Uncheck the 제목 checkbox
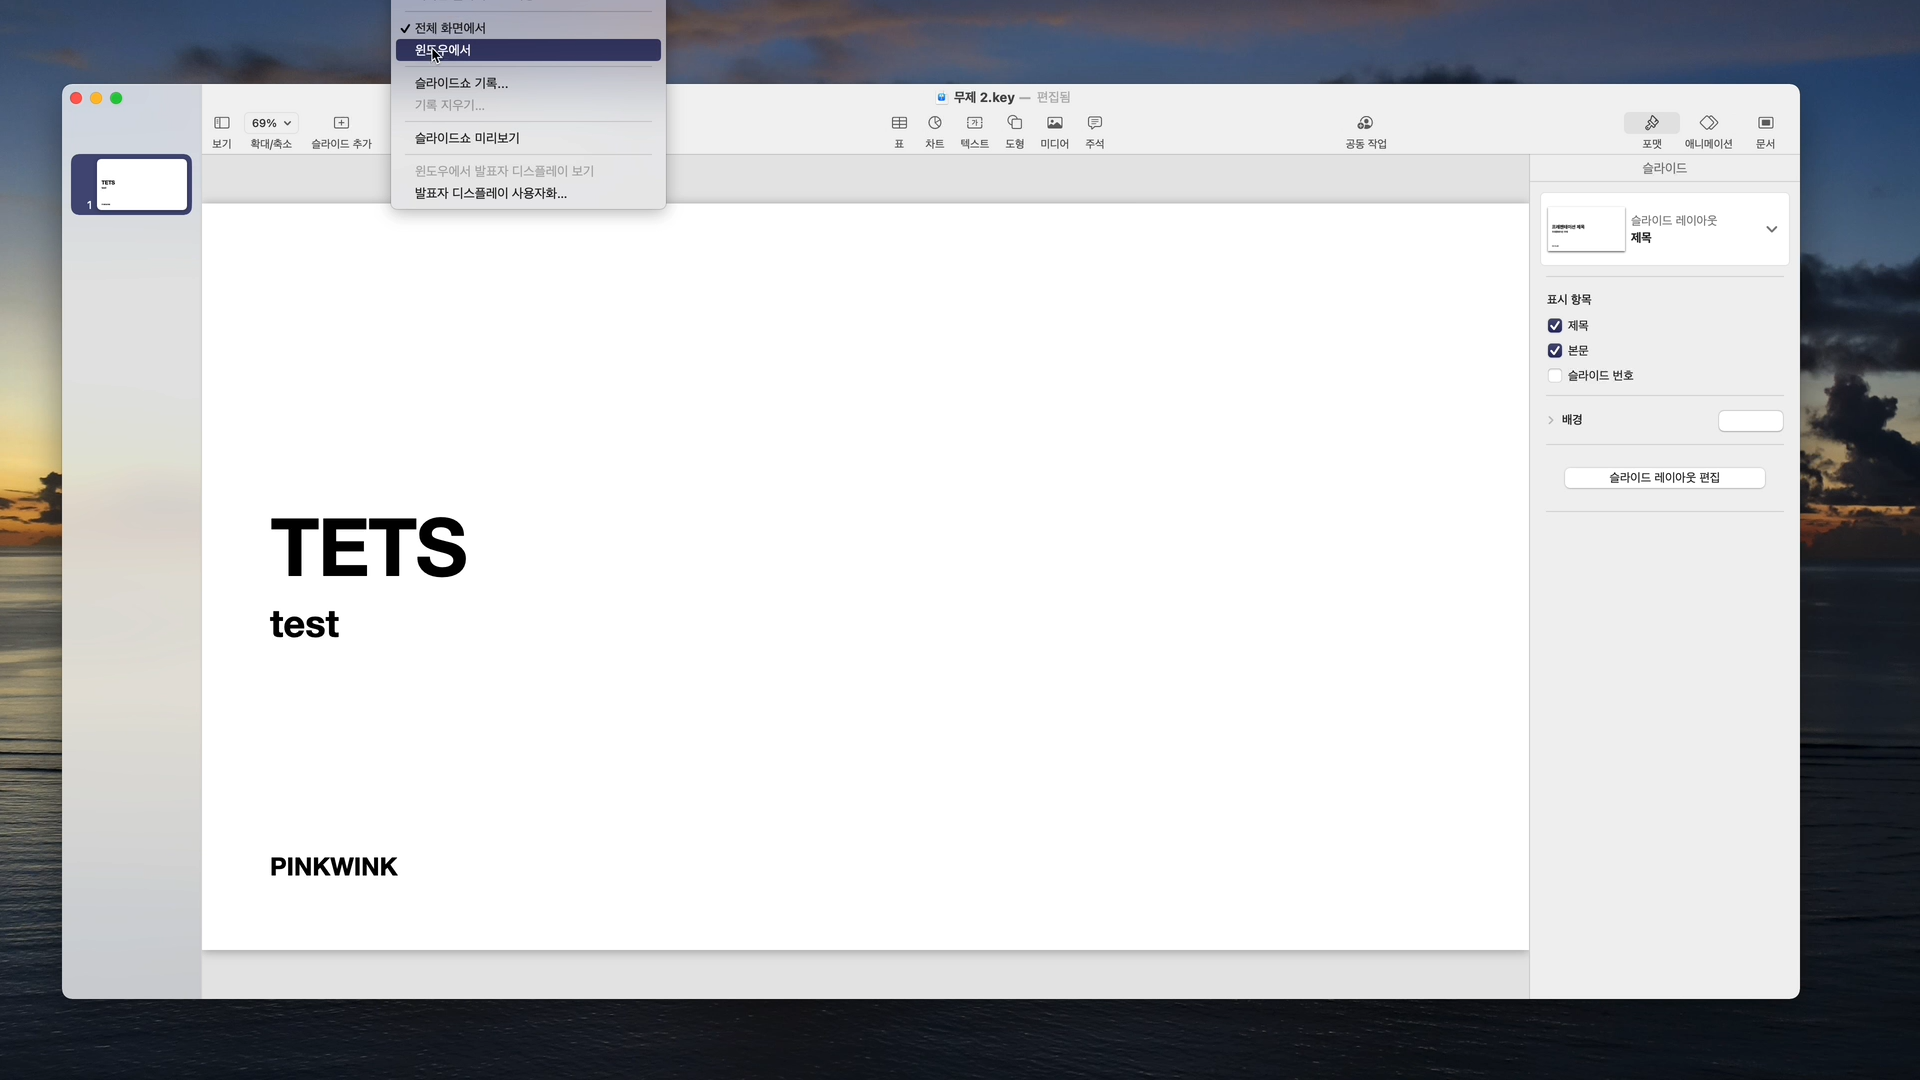This screenshot has height=1080, width=1920. (1555, 326)
